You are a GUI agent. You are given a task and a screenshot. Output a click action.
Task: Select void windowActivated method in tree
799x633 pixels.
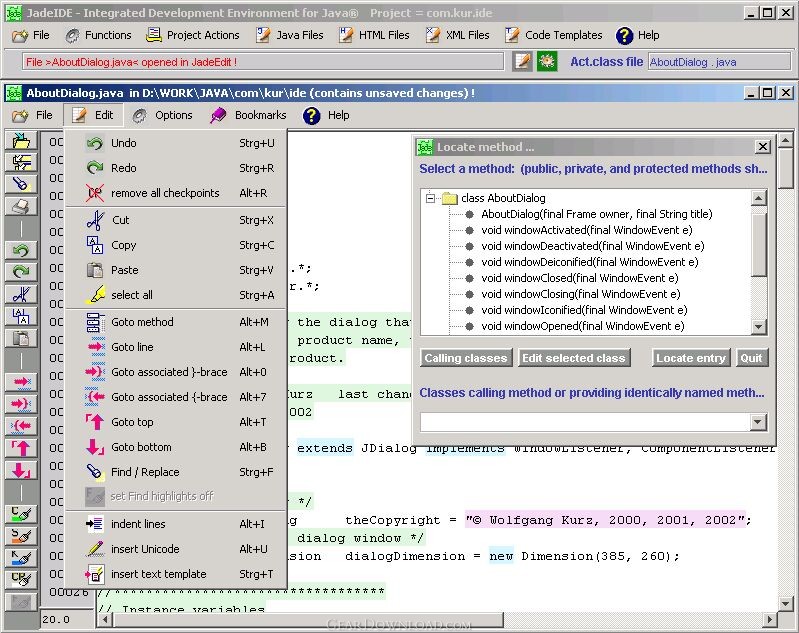[x=587, y=230]
